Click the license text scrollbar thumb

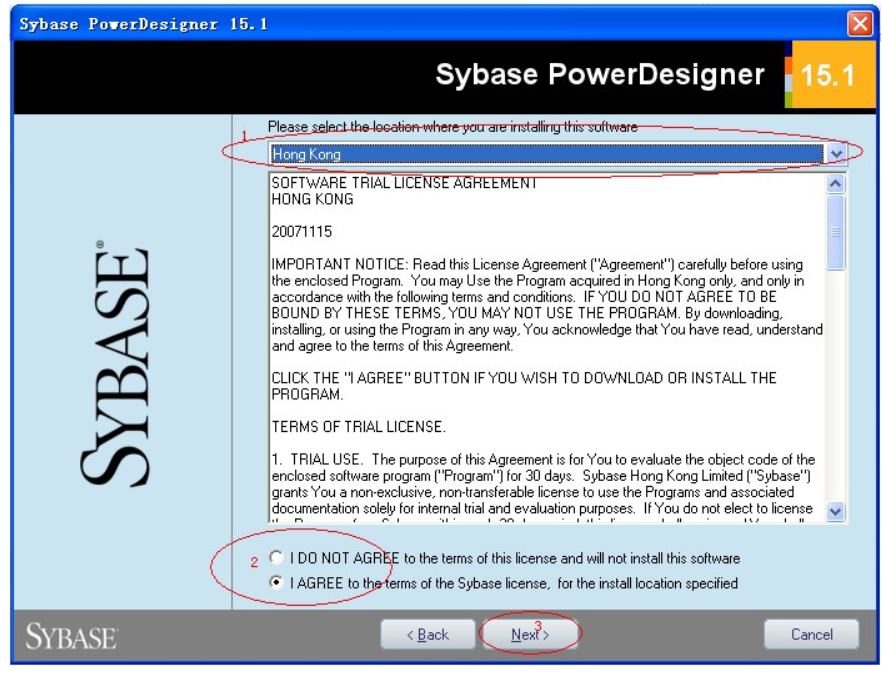[x=835, y=232]
